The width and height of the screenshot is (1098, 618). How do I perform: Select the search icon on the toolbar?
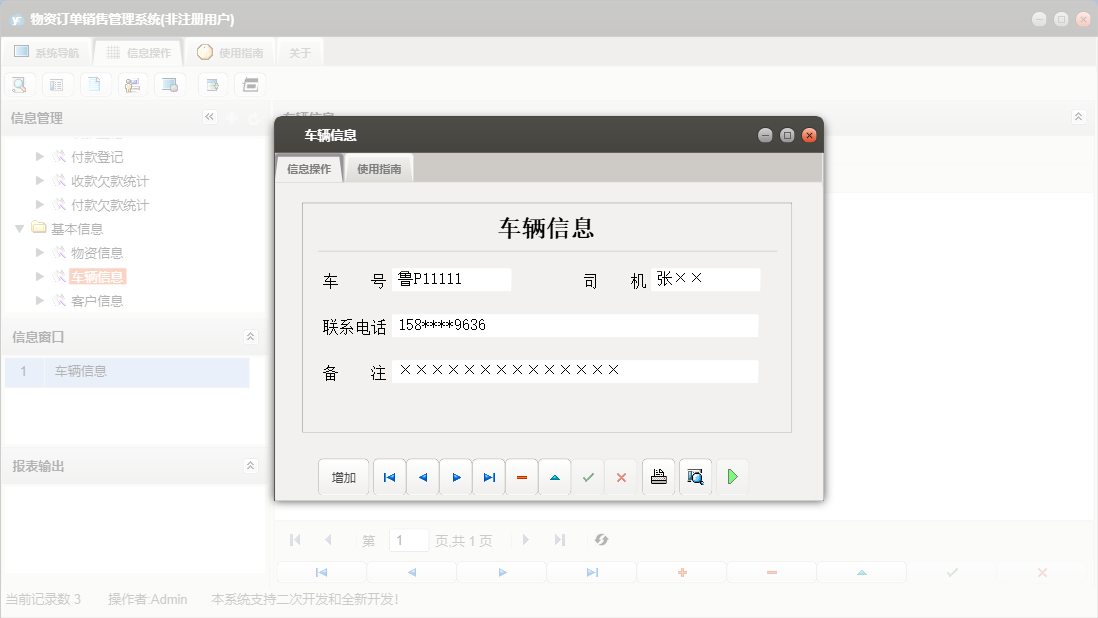pyautogui.click(x=19, y=84)
